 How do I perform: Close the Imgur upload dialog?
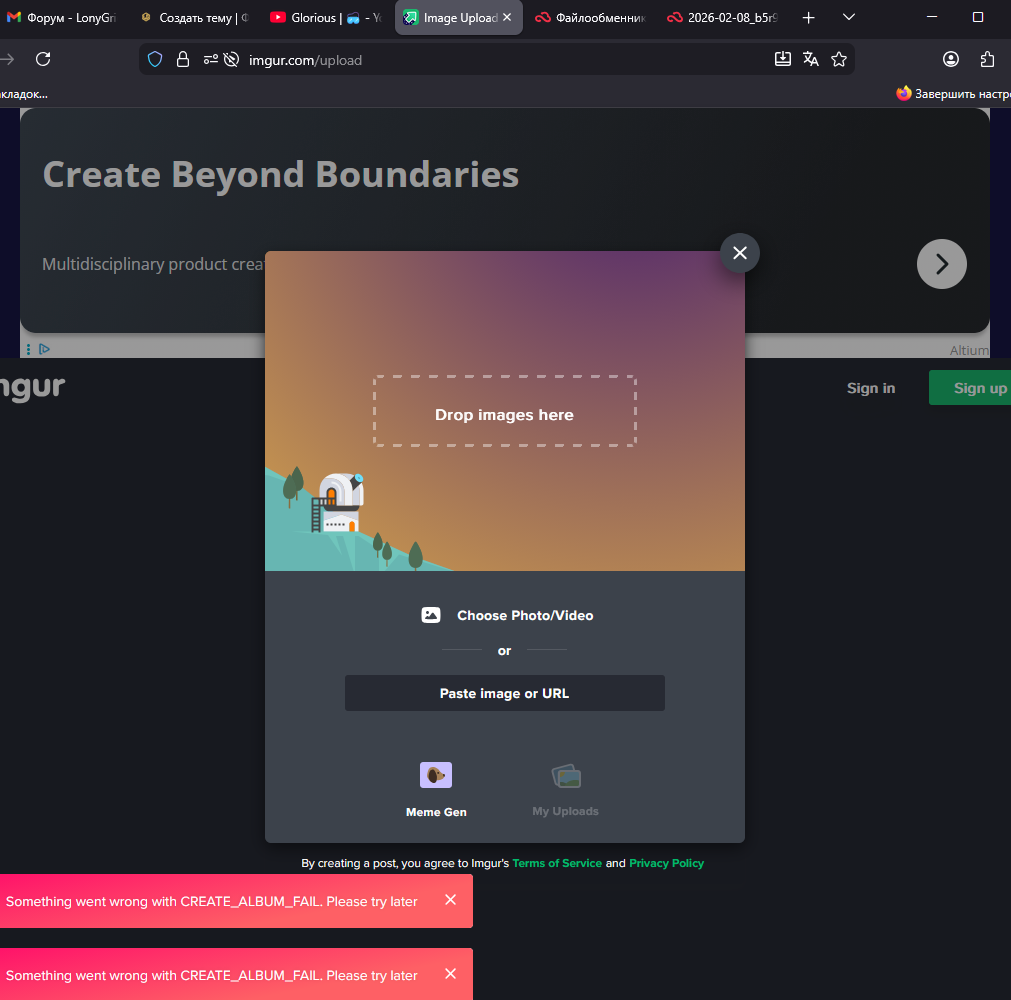(740, 253)
